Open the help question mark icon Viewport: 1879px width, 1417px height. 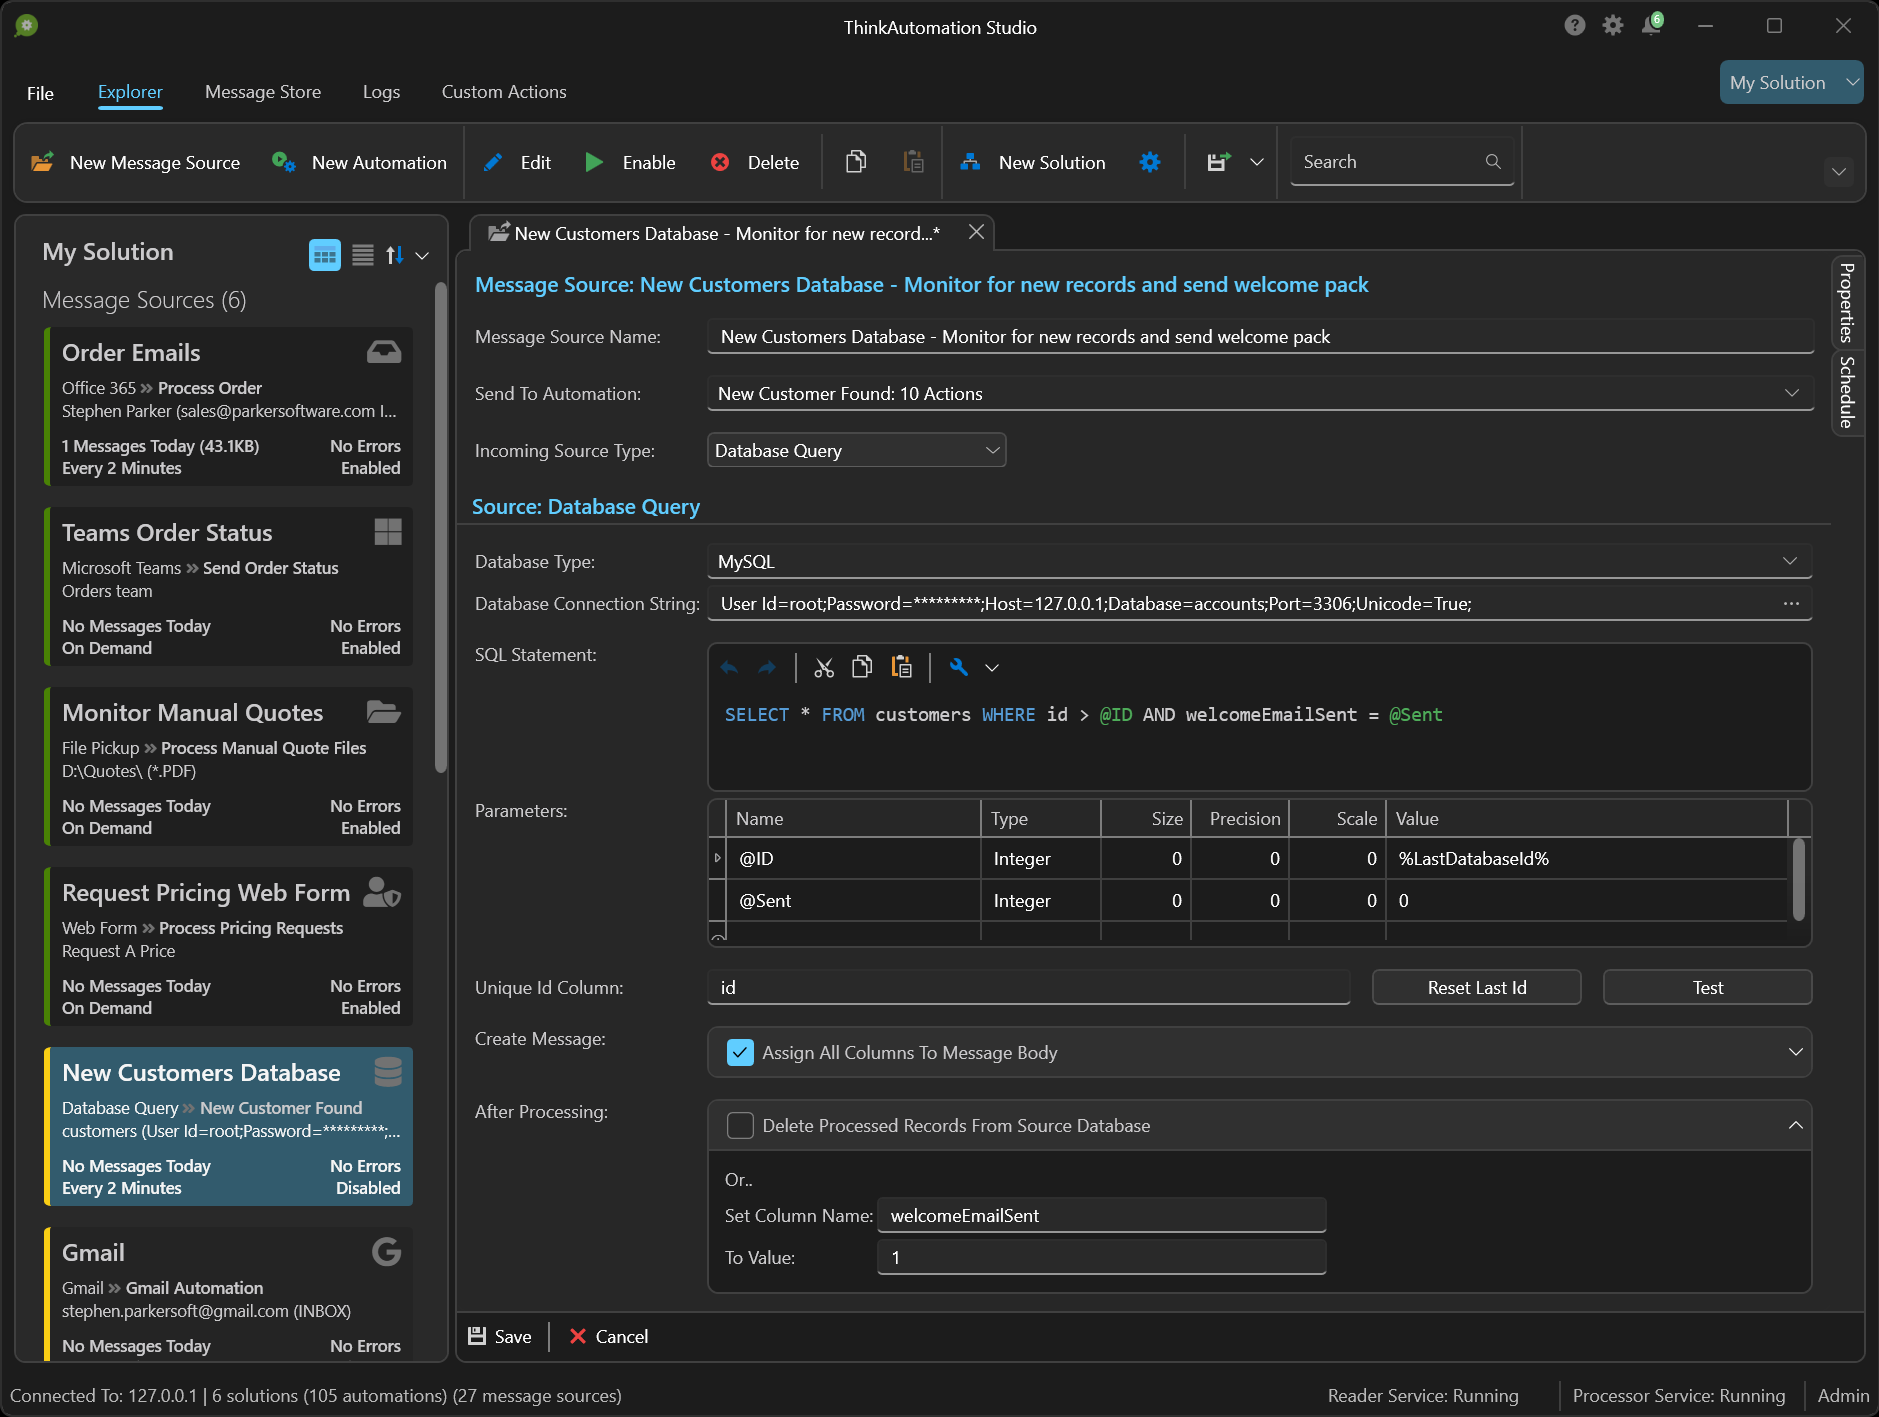[1575, 25]
